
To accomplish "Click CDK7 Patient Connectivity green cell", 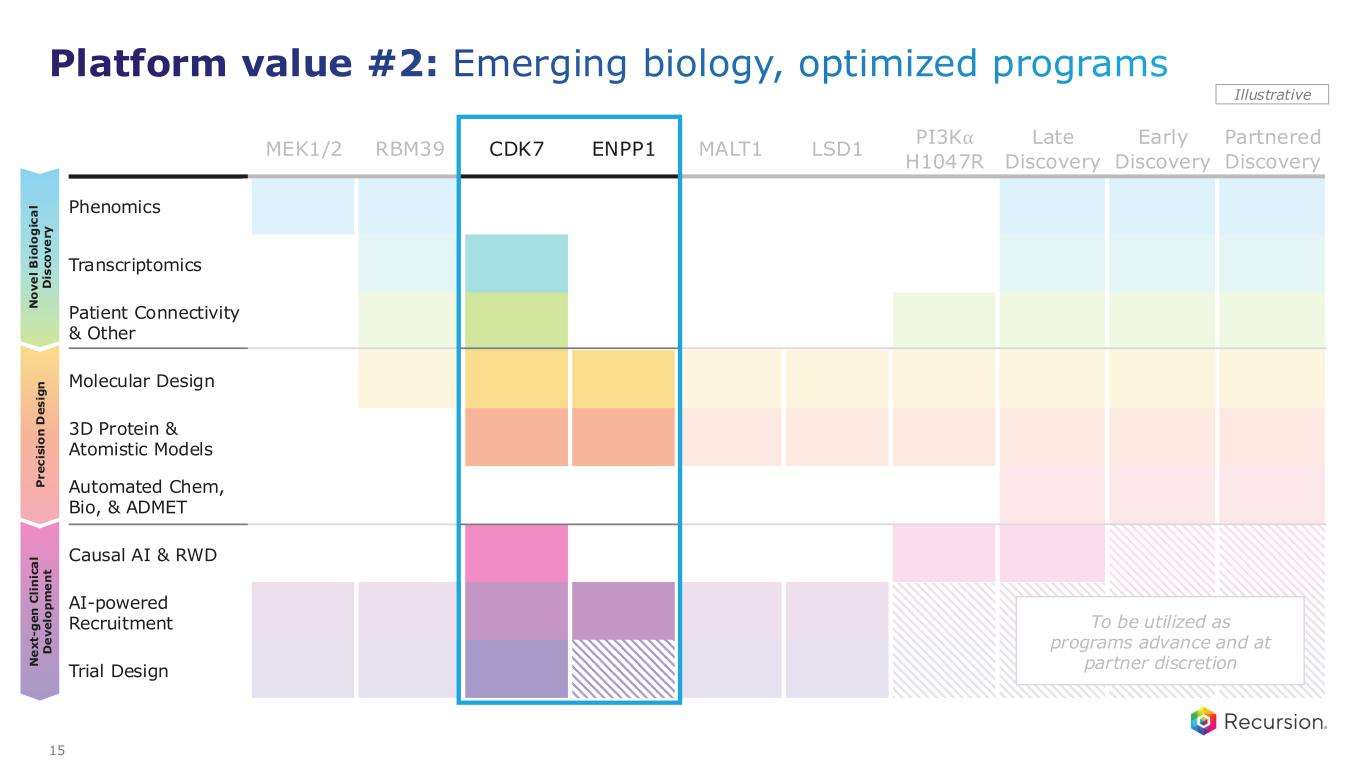I will coord(517,321).
